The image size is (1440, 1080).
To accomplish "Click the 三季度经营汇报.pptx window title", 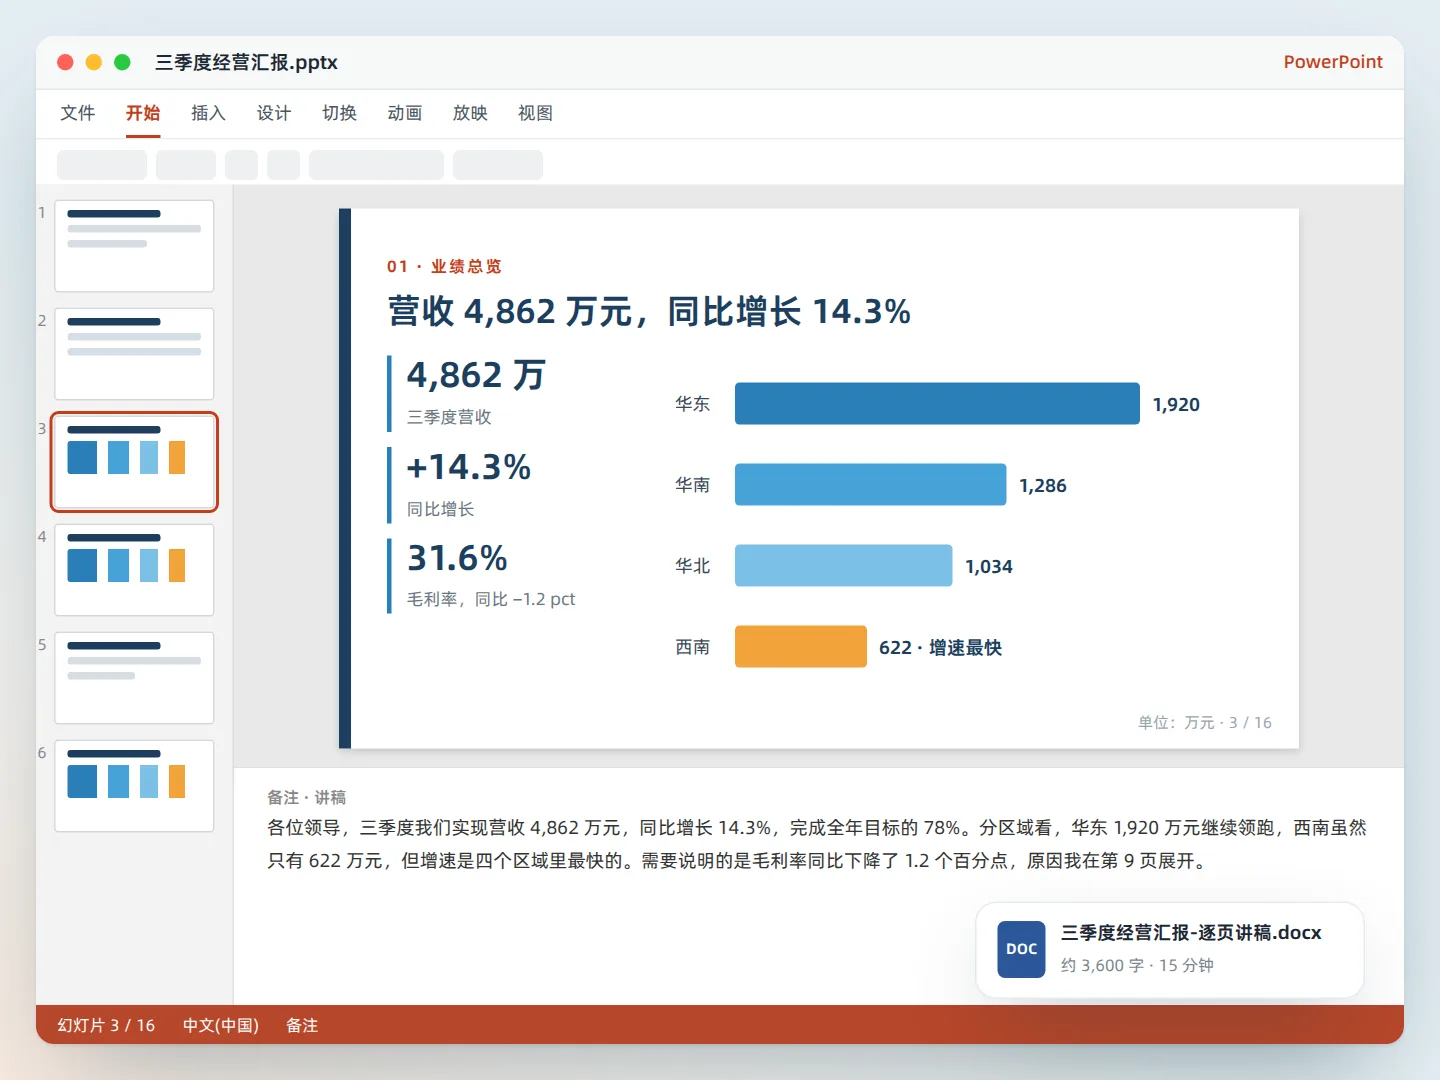I will pyautogui.click(x=246, y=62).
